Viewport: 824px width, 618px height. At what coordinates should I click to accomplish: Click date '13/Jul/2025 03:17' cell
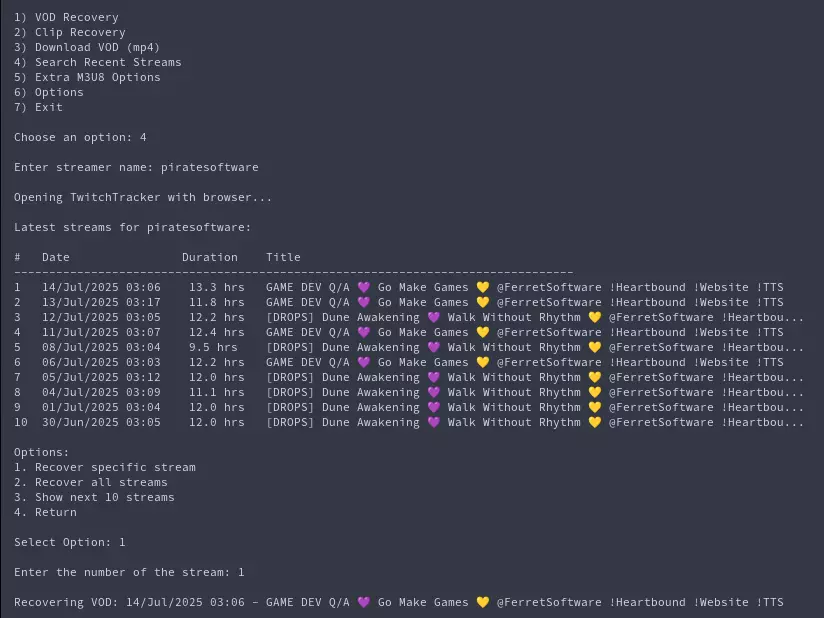coord(101,303)
